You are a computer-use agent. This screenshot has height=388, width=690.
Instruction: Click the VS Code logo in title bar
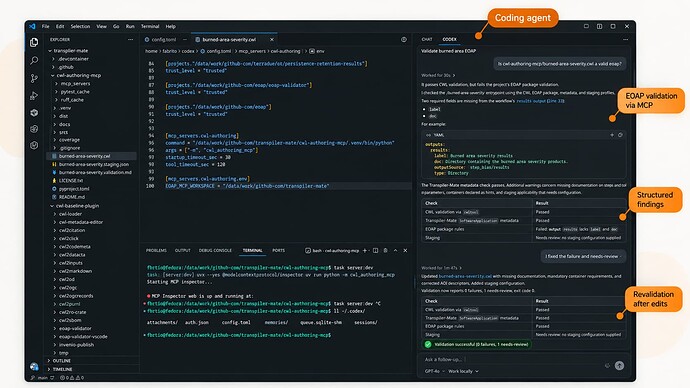click(32, 26)
